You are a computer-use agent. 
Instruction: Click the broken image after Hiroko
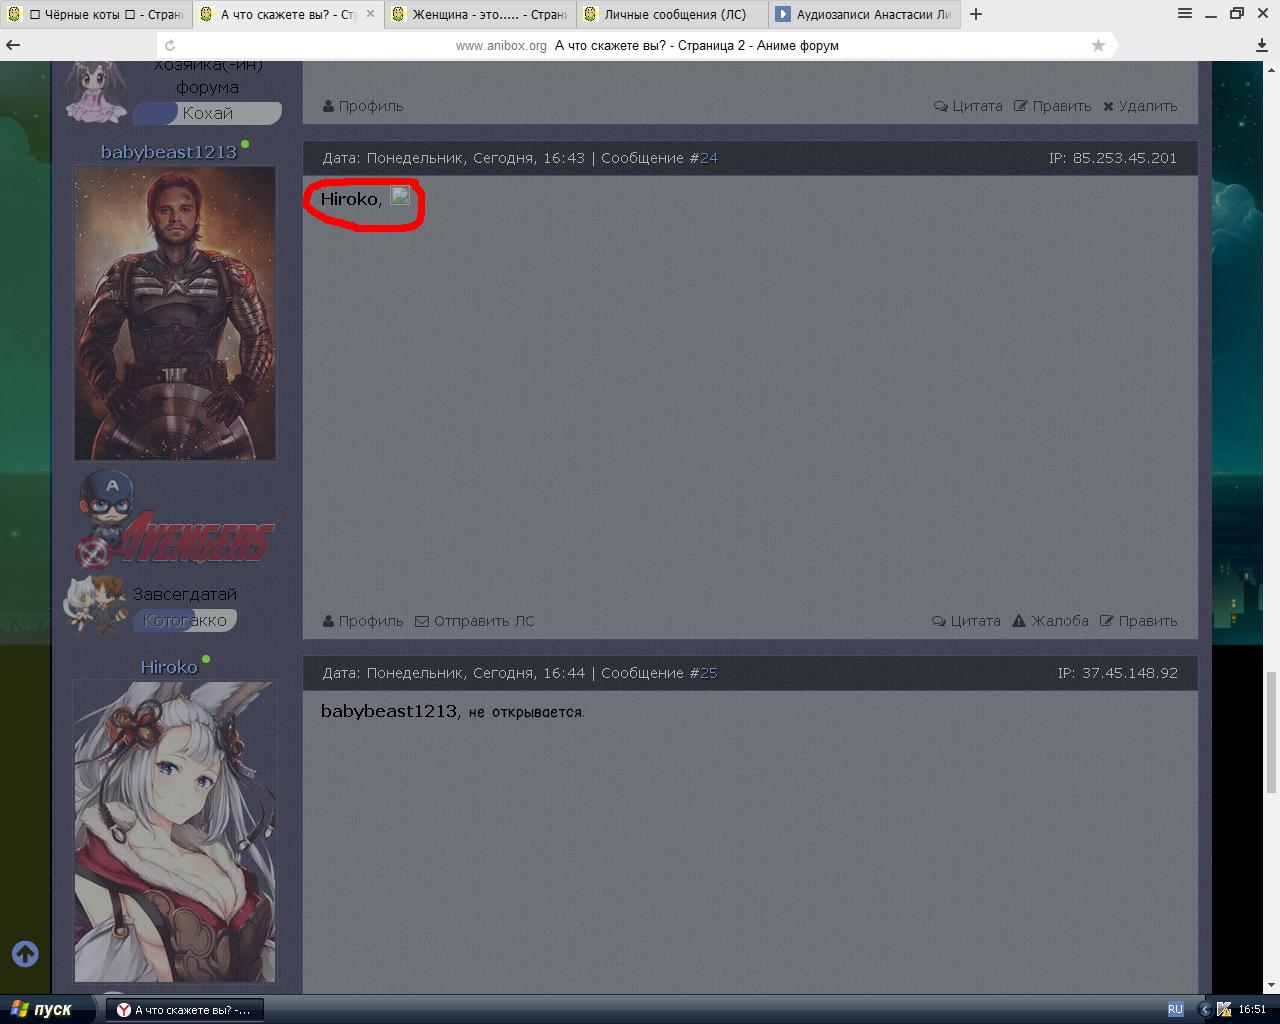pyautogui.click(x=400, y=196)
